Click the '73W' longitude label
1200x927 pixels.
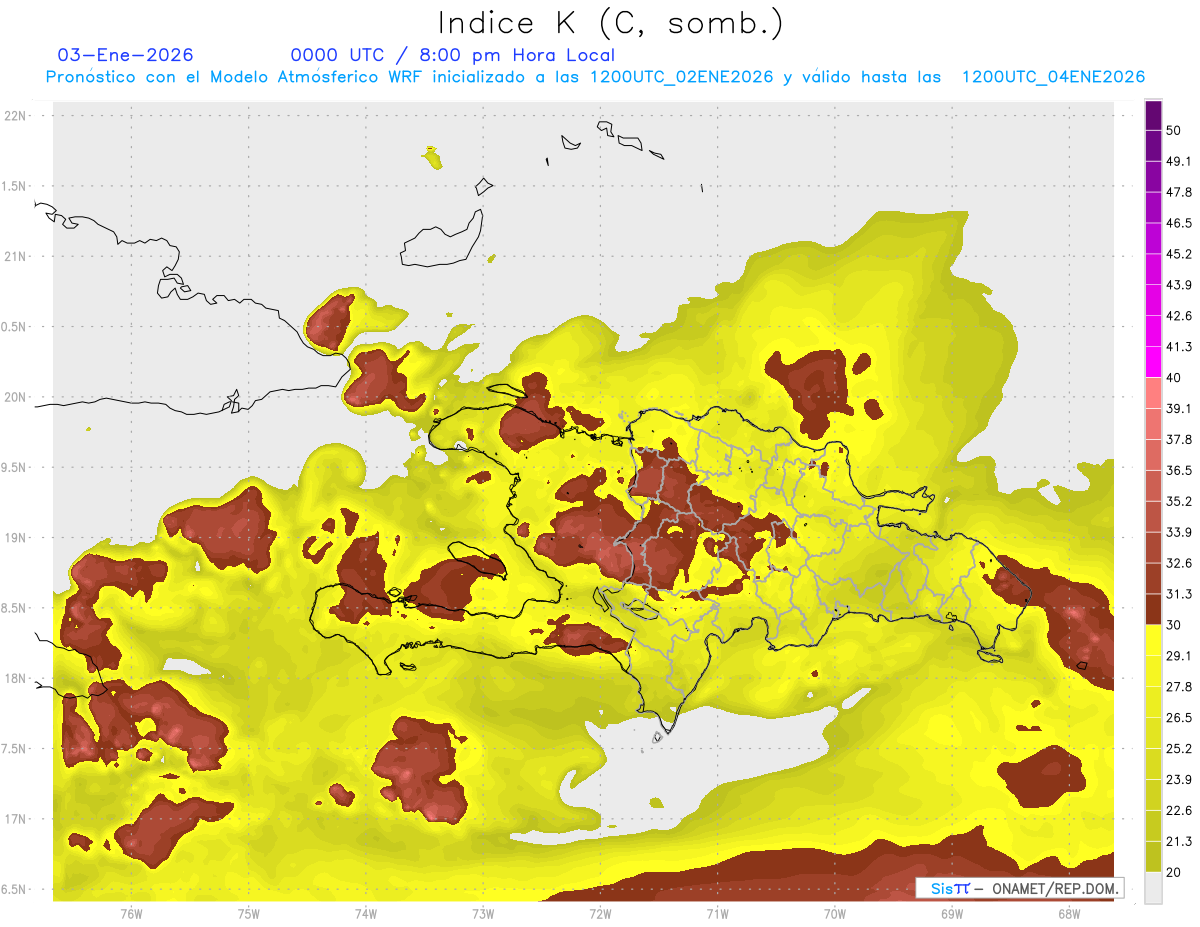click(483, 914)
